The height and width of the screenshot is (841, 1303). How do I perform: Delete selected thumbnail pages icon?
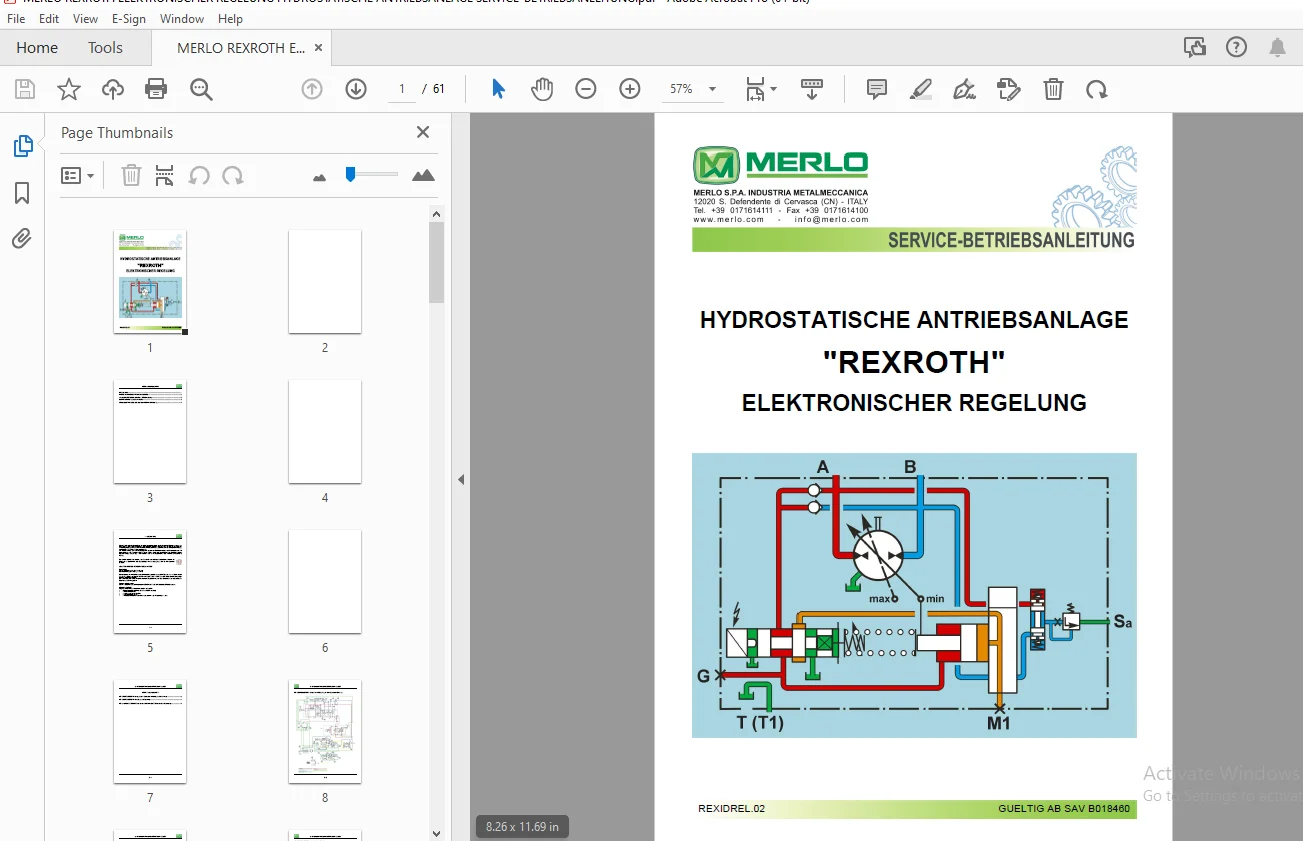[131, 176]
